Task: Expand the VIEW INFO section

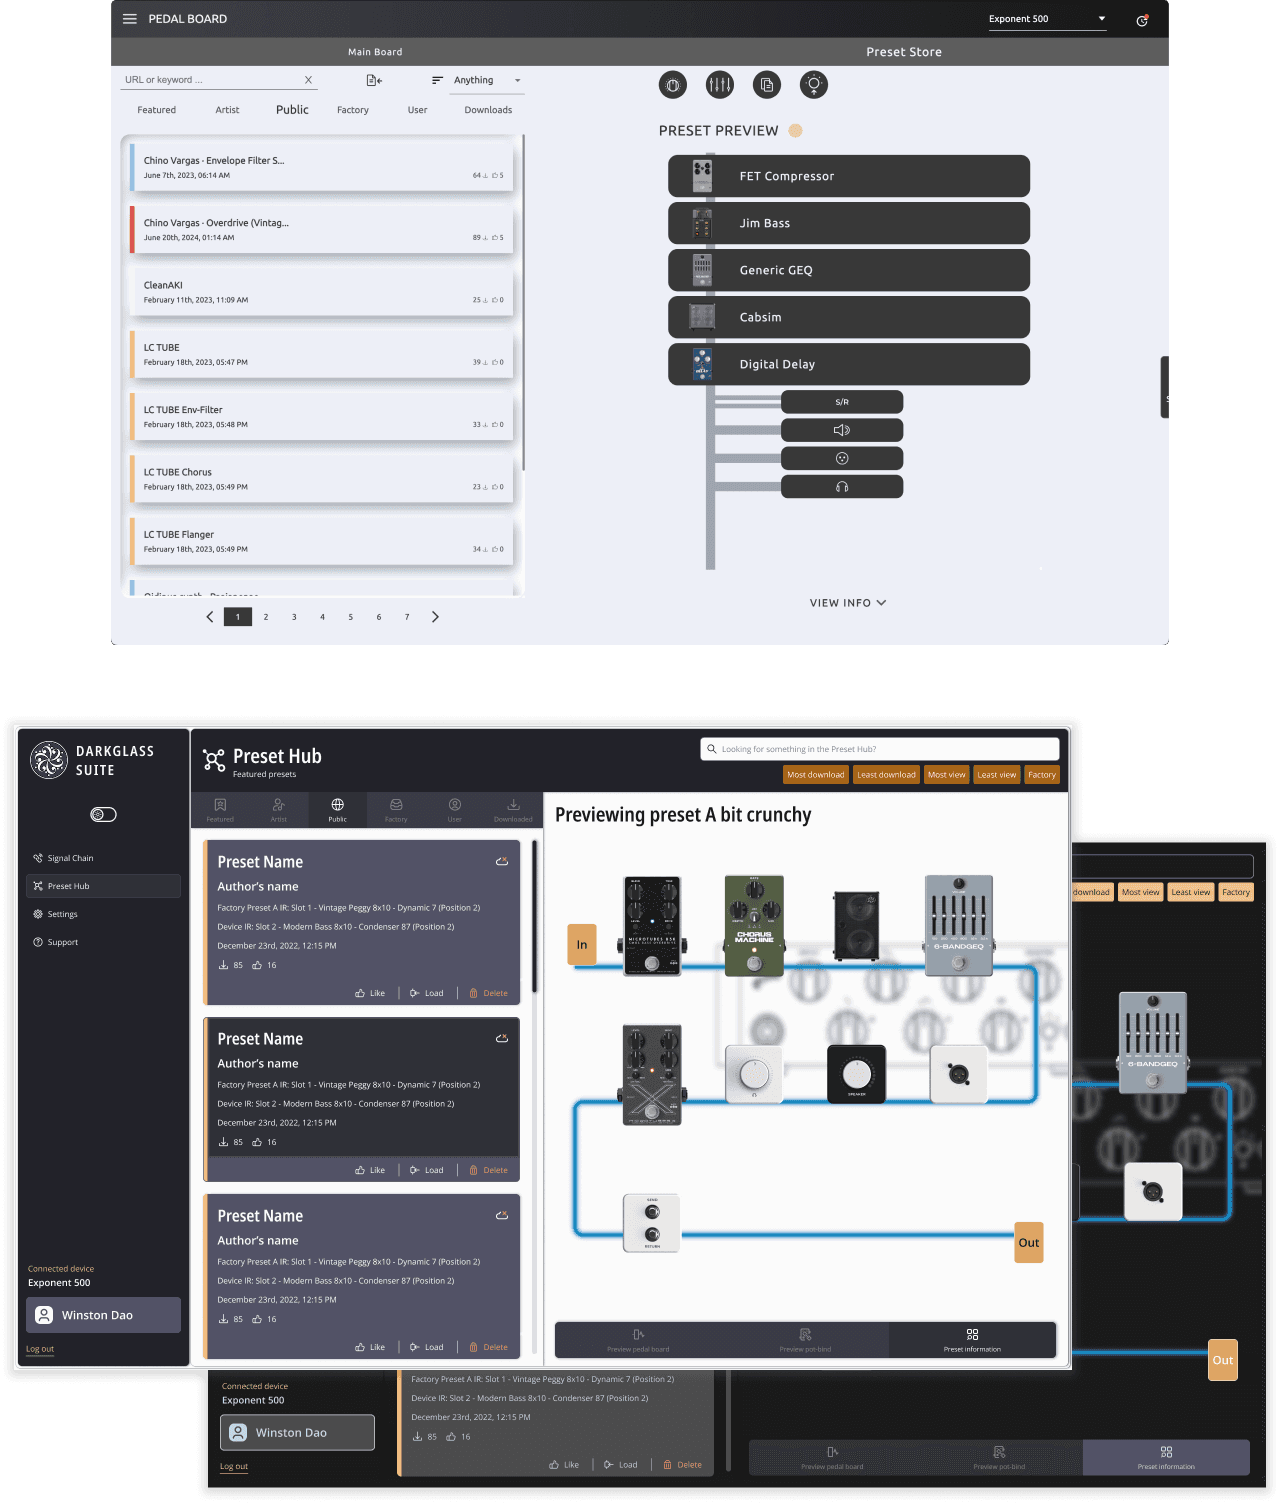Action: [848, 603]
